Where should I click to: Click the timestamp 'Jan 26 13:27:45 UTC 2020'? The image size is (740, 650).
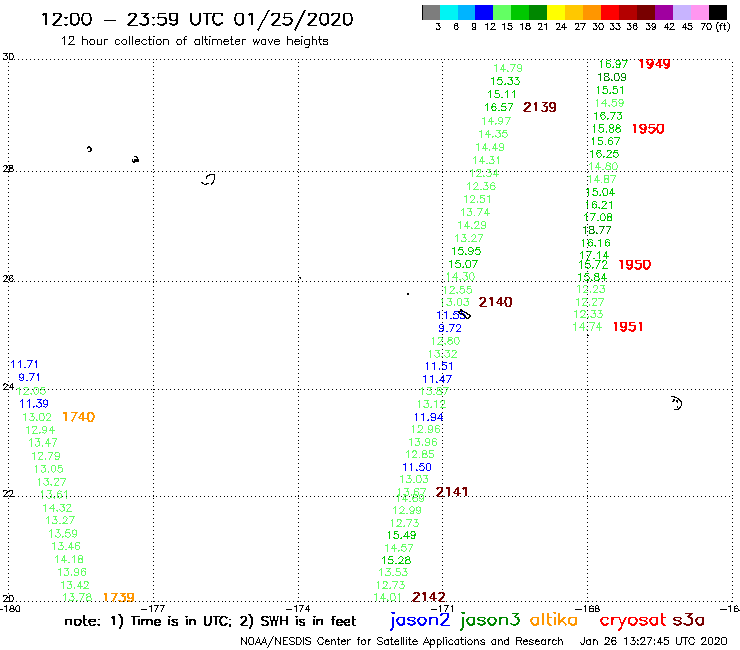pos(653,641)
